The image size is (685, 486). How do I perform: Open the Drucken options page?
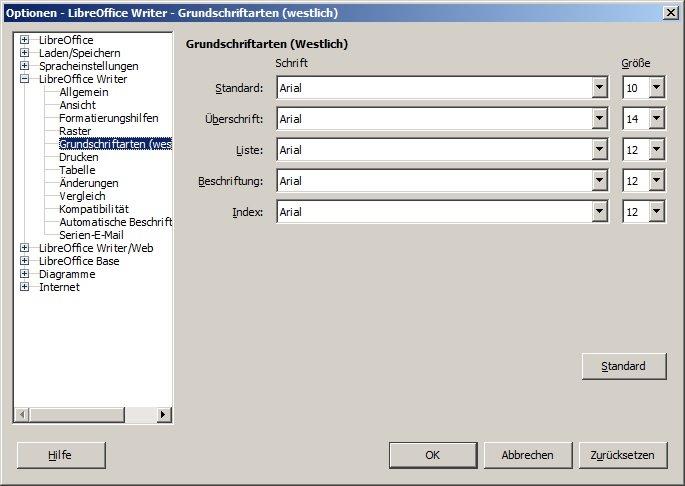coord(79,157)
